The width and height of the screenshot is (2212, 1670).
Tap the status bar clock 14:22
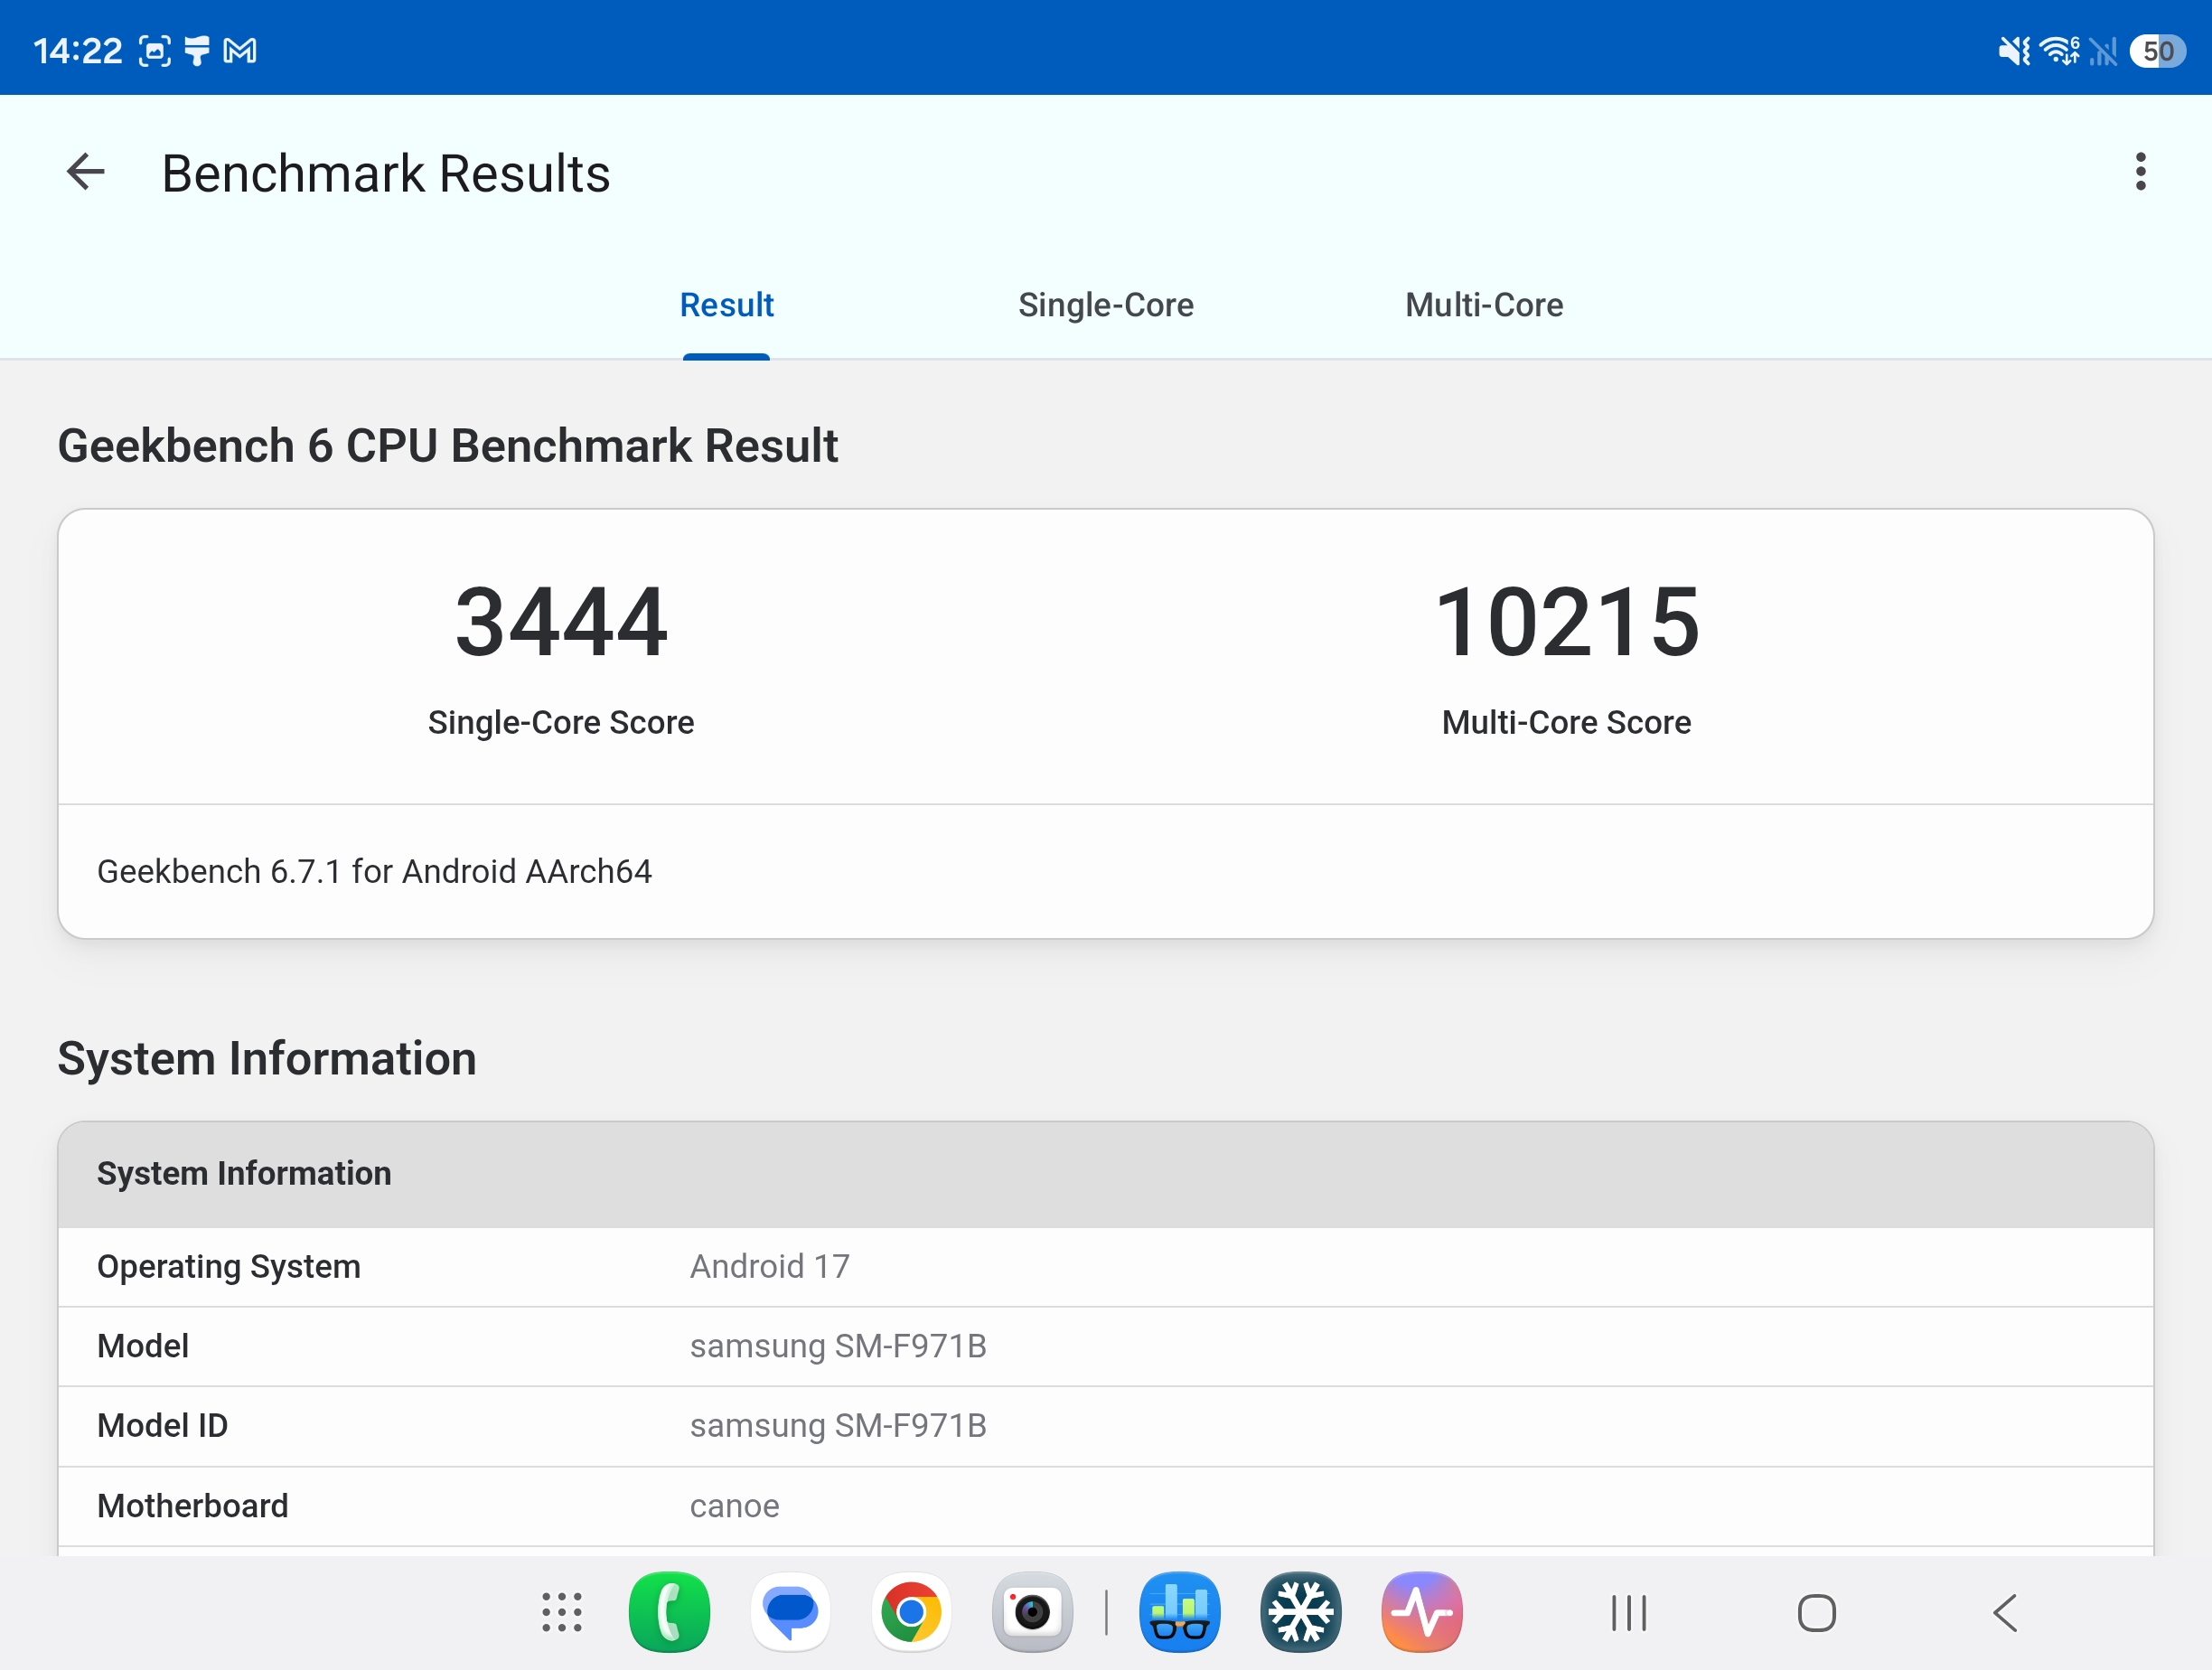pos(78,50)
